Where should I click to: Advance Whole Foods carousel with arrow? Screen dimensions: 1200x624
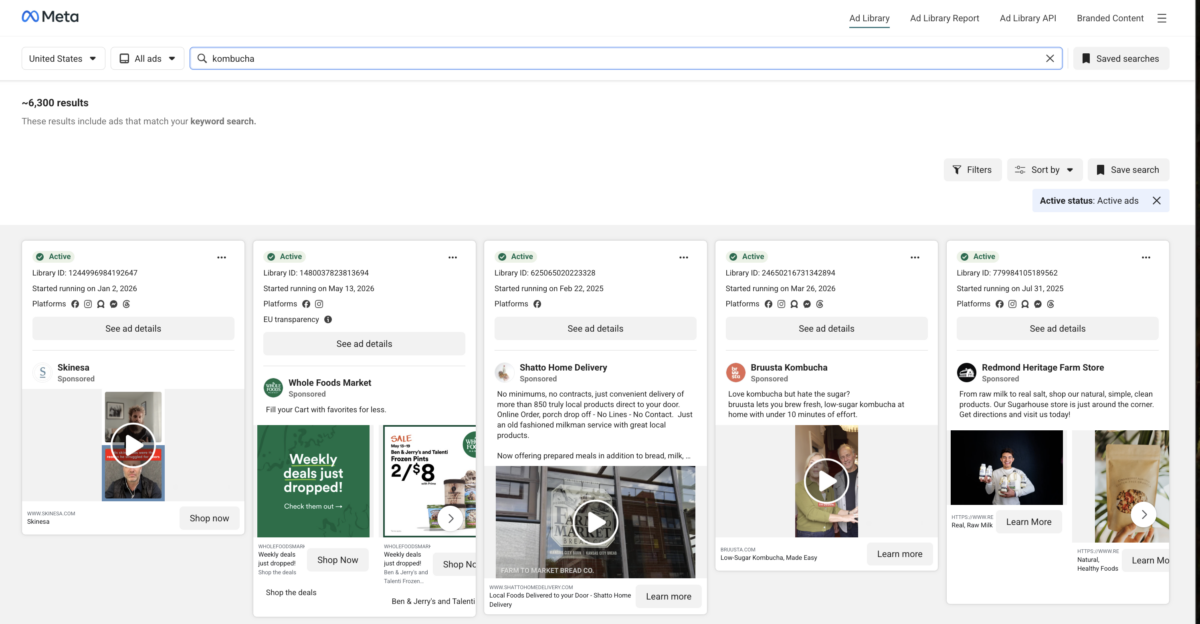point(450,517)
